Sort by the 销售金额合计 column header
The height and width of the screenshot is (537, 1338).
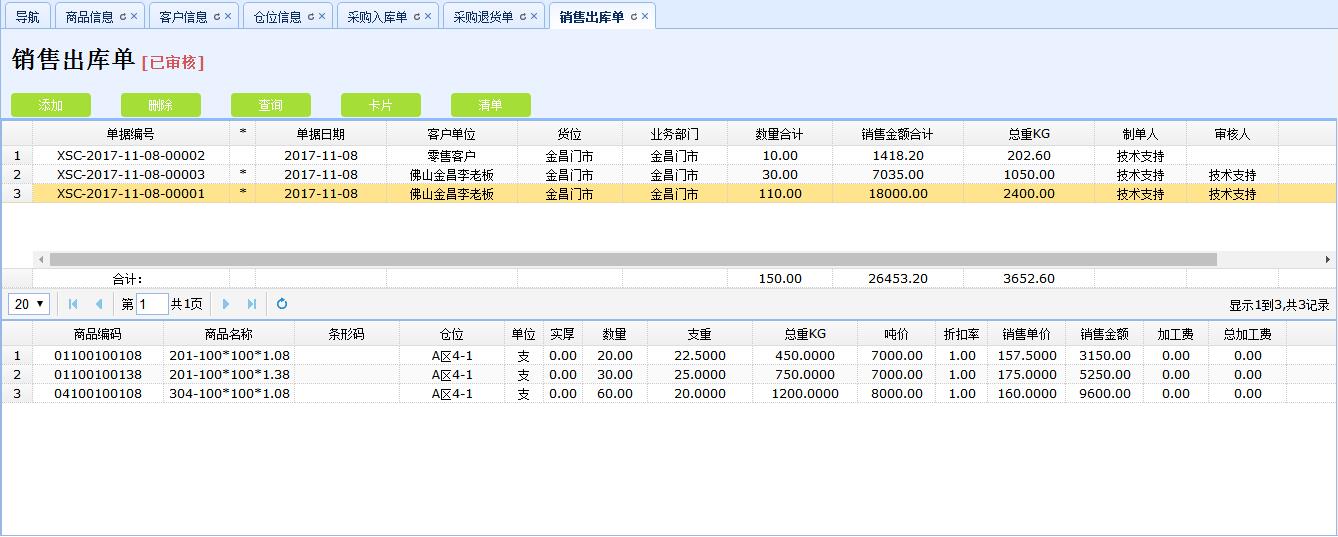[897, 134]
